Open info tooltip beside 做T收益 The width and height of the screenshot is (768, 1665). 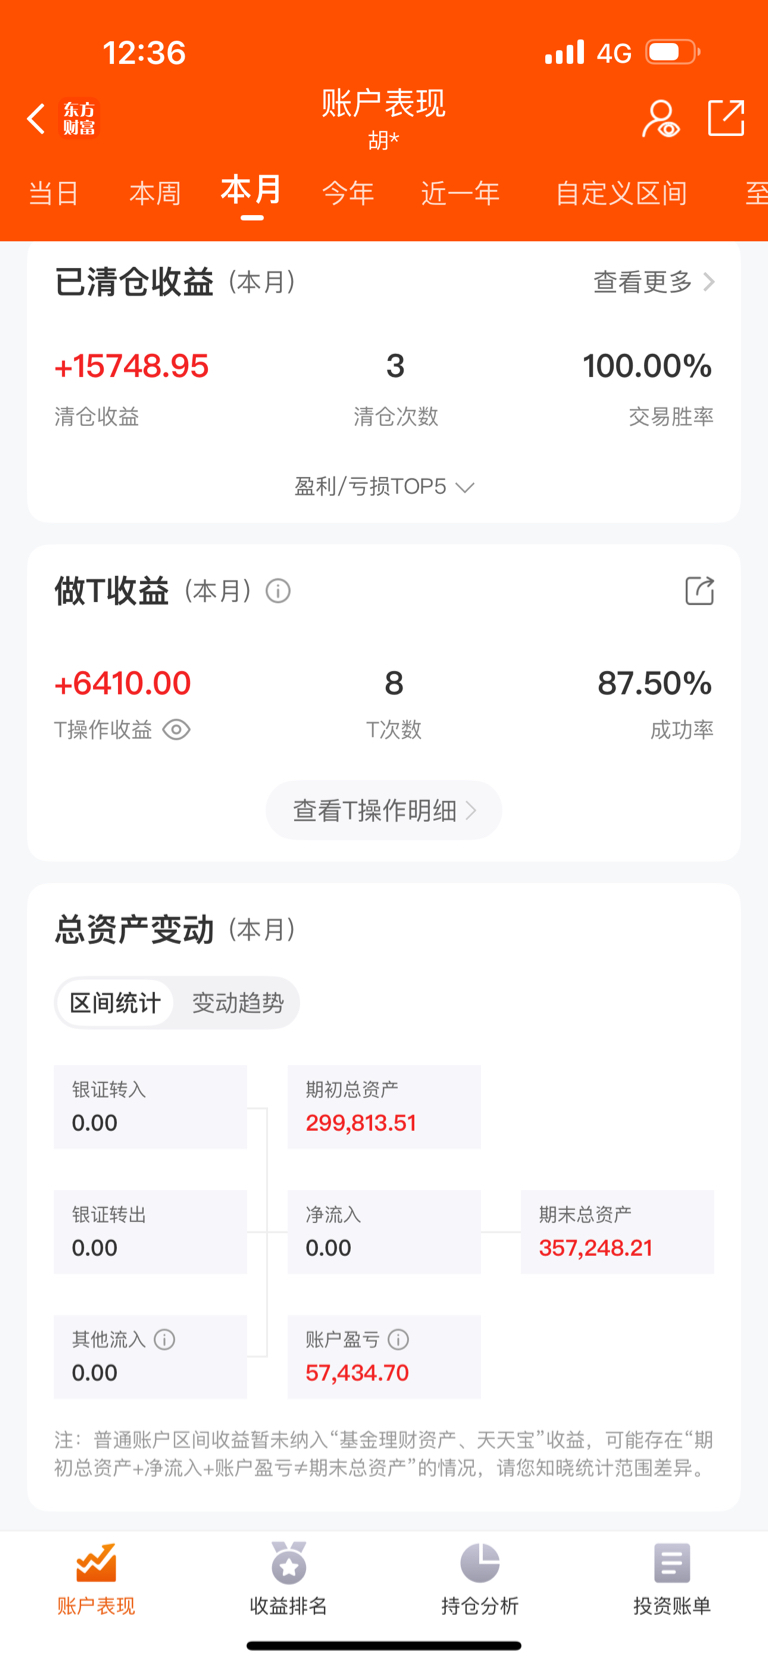pyautogui.click(x=278, y=591)
